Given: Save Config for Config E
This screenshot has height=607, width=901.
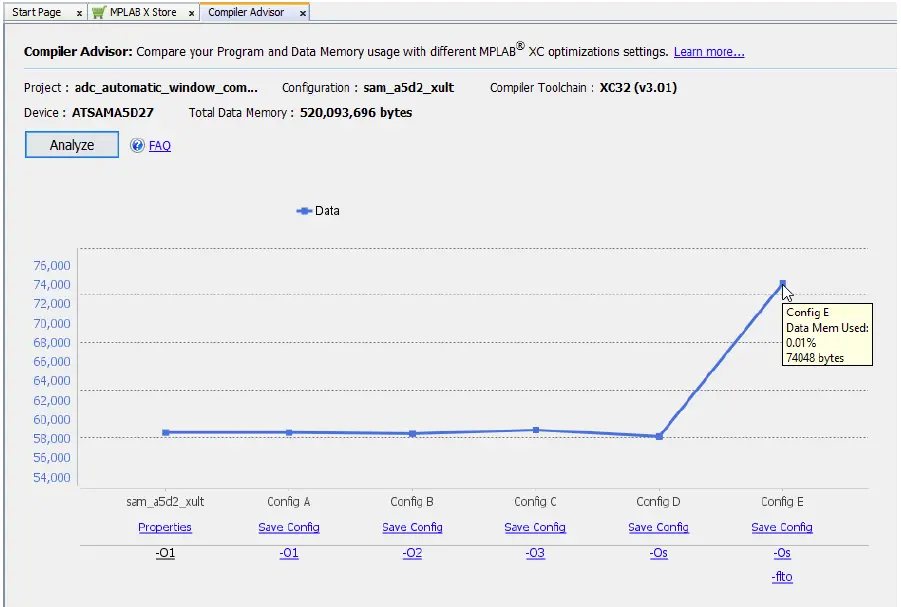Looking at the screenshot, I should tap(782, 527).
